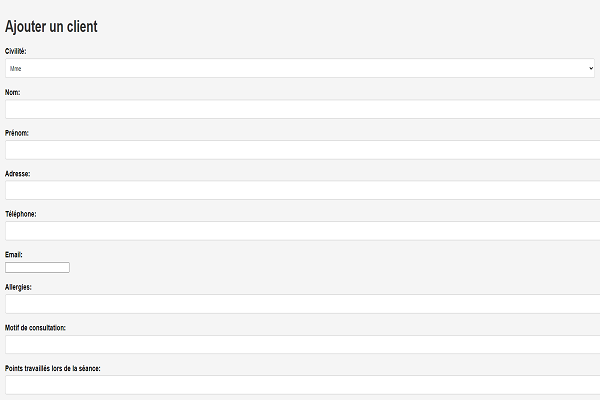Click the Allergies label
Image resolution: width=600 pixels, height=400 pixels.
click(18, 287)
